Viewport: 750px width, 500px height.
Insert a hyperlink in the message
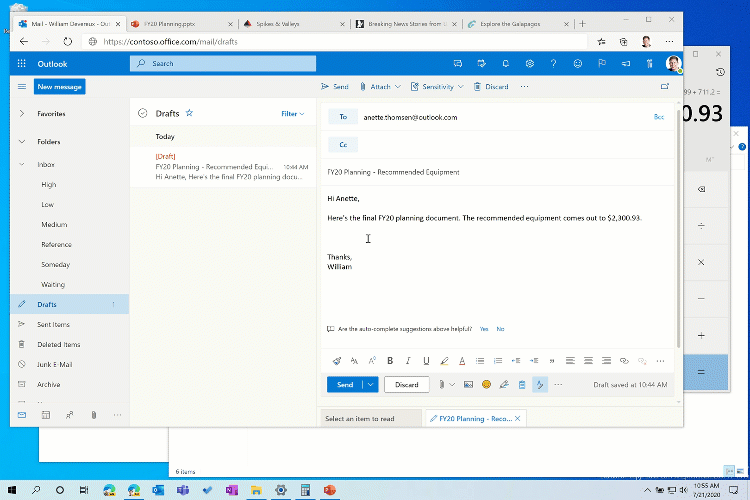click(x=622, y=360)
